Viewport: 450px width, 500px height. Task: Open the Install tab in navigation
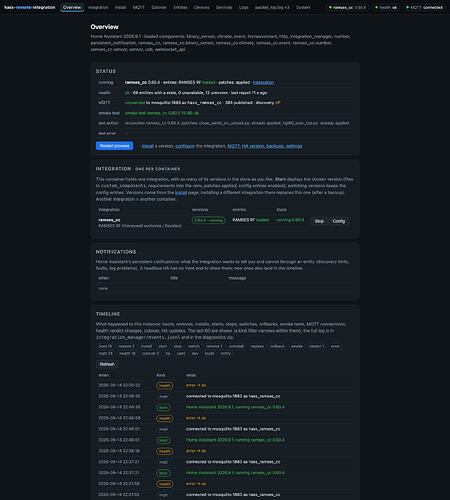[x=120, y=7]
